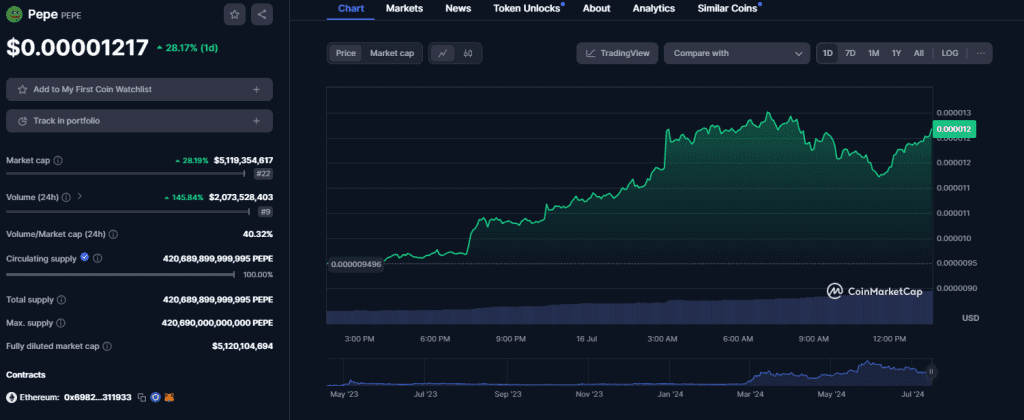Switch to candlestick chart view icon

tap(467, 53)
